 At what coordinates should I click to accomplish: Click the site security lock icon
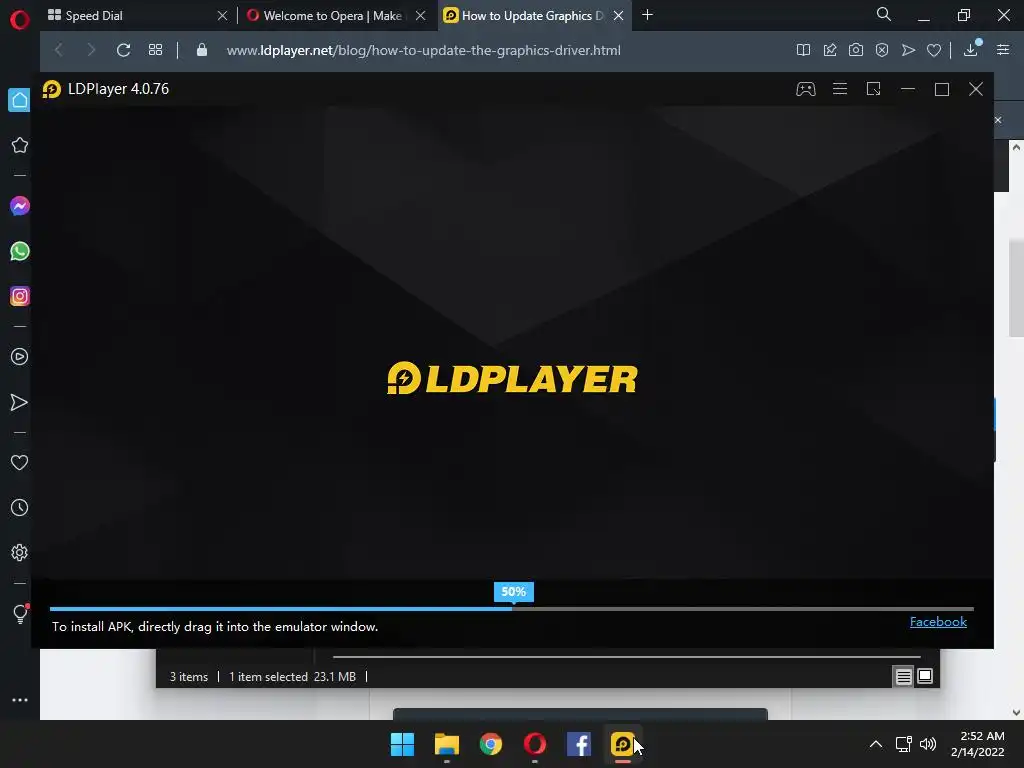pos(202,50)
